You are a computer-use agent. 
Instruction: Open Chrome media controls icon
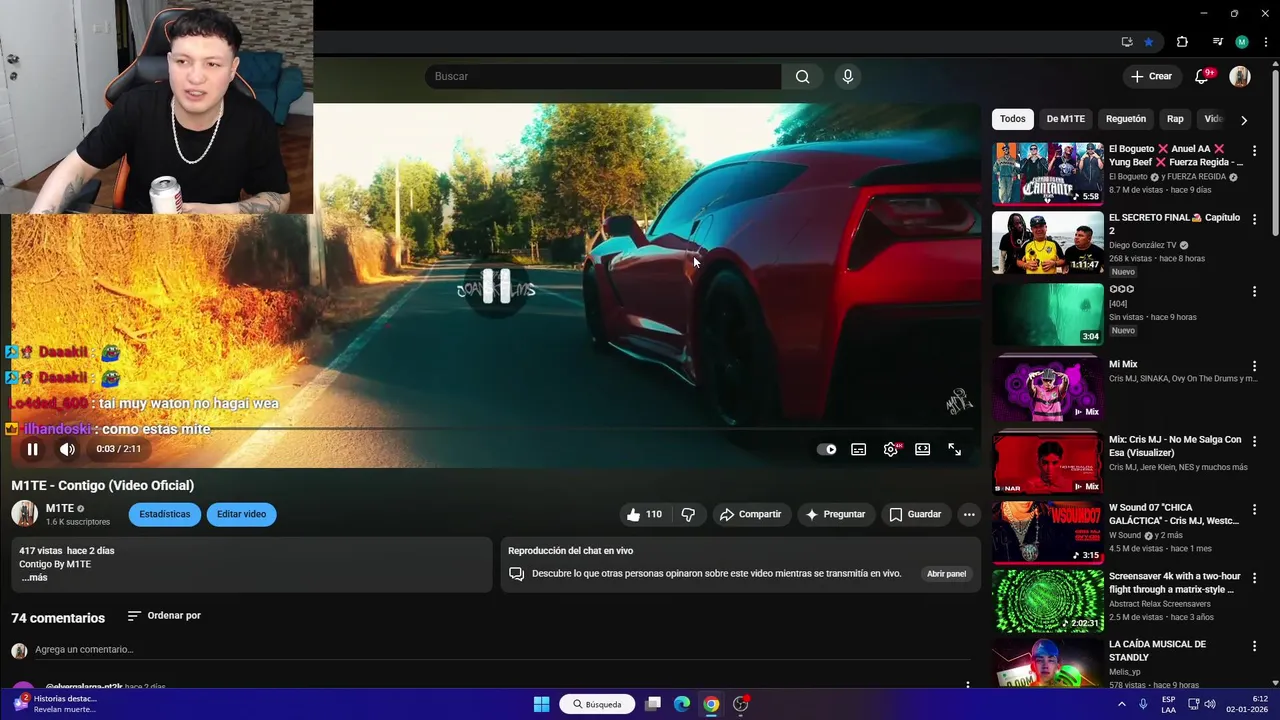[x=1217, y=42]
